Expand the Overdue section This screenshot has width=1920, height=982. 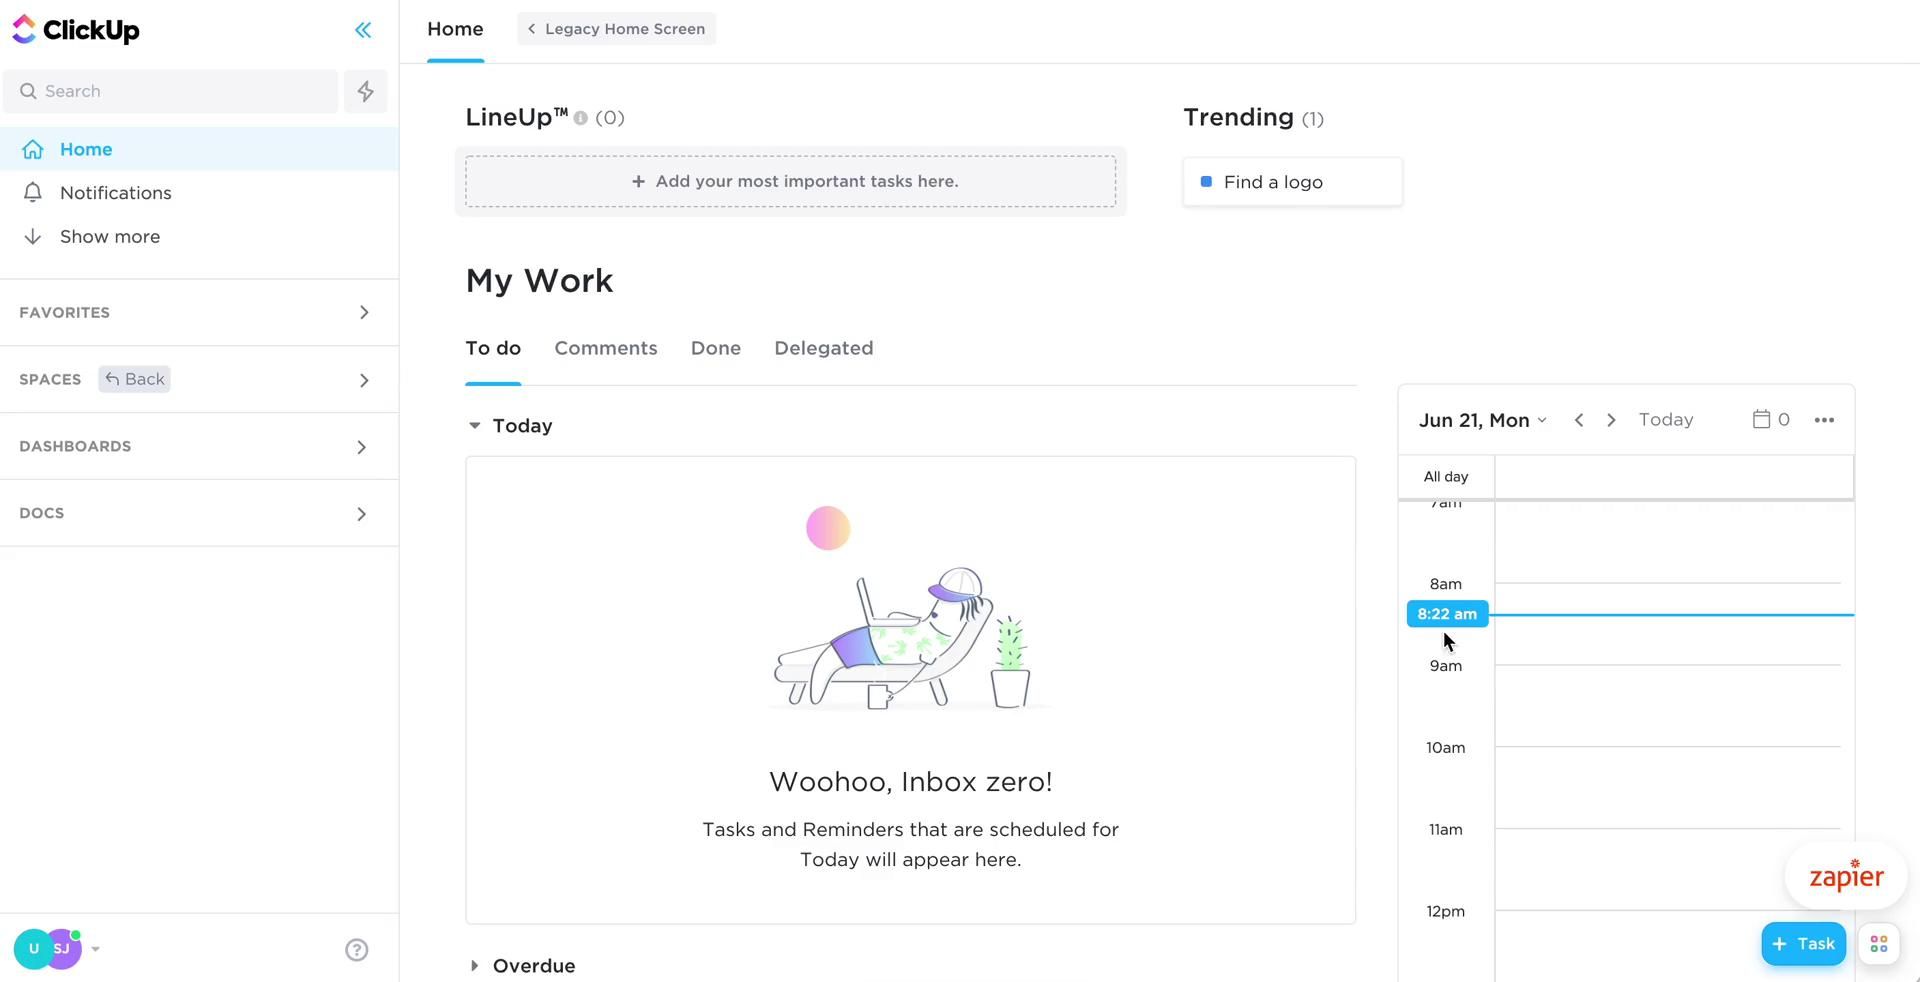coord(475,966)
